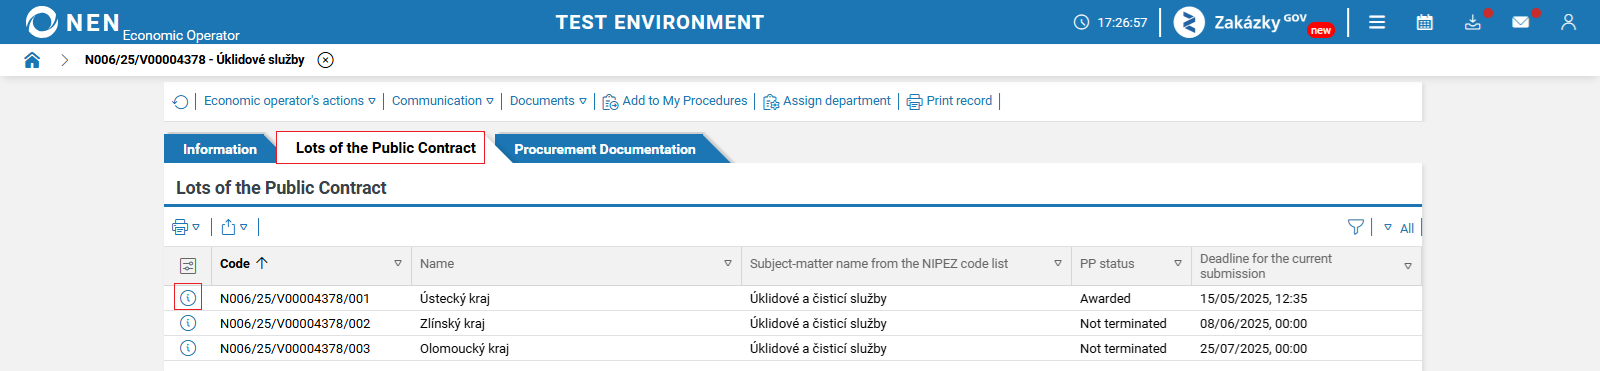Open table export dropdown
This screenshot has width=1600, height=371.
[x=235, y=227]
